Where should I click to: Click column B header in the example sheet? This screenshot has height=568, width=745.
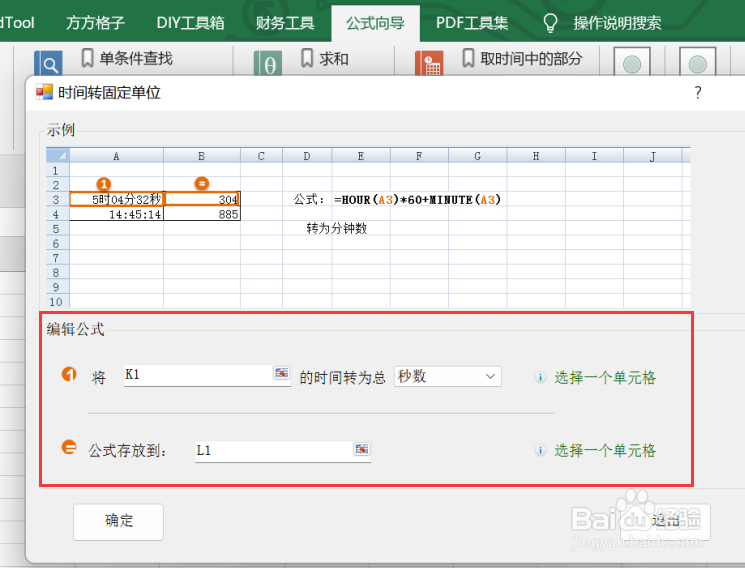click(202, 156)
